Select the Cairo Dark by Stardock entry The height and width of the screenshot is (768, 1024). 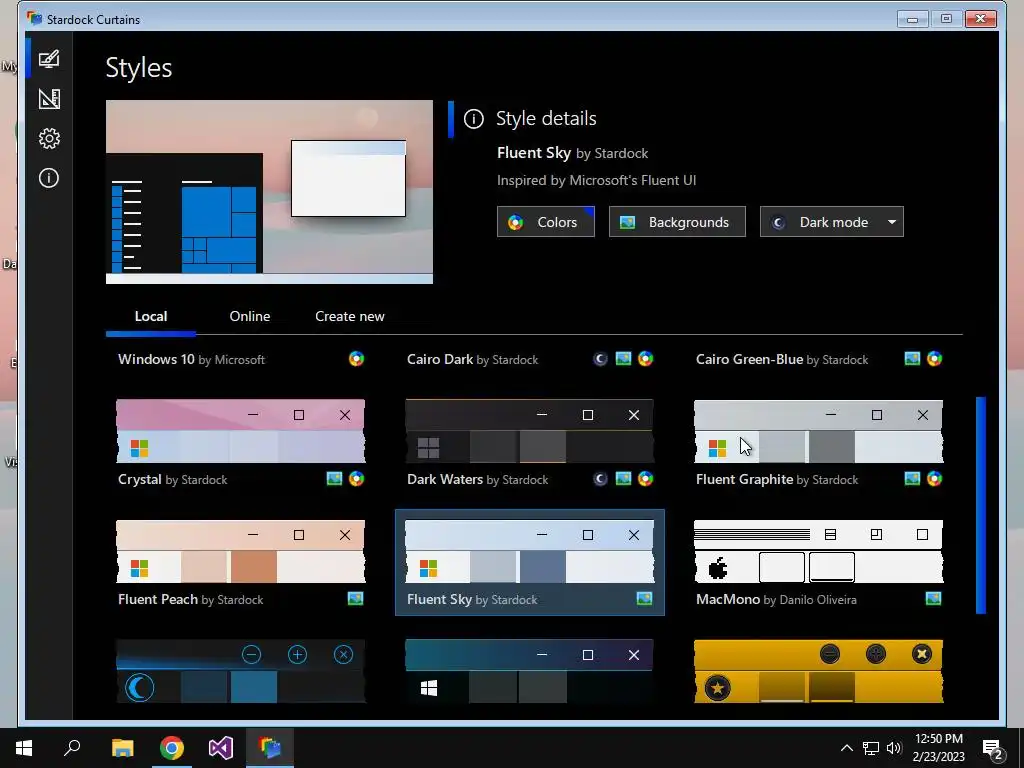(x=472, y=359)
